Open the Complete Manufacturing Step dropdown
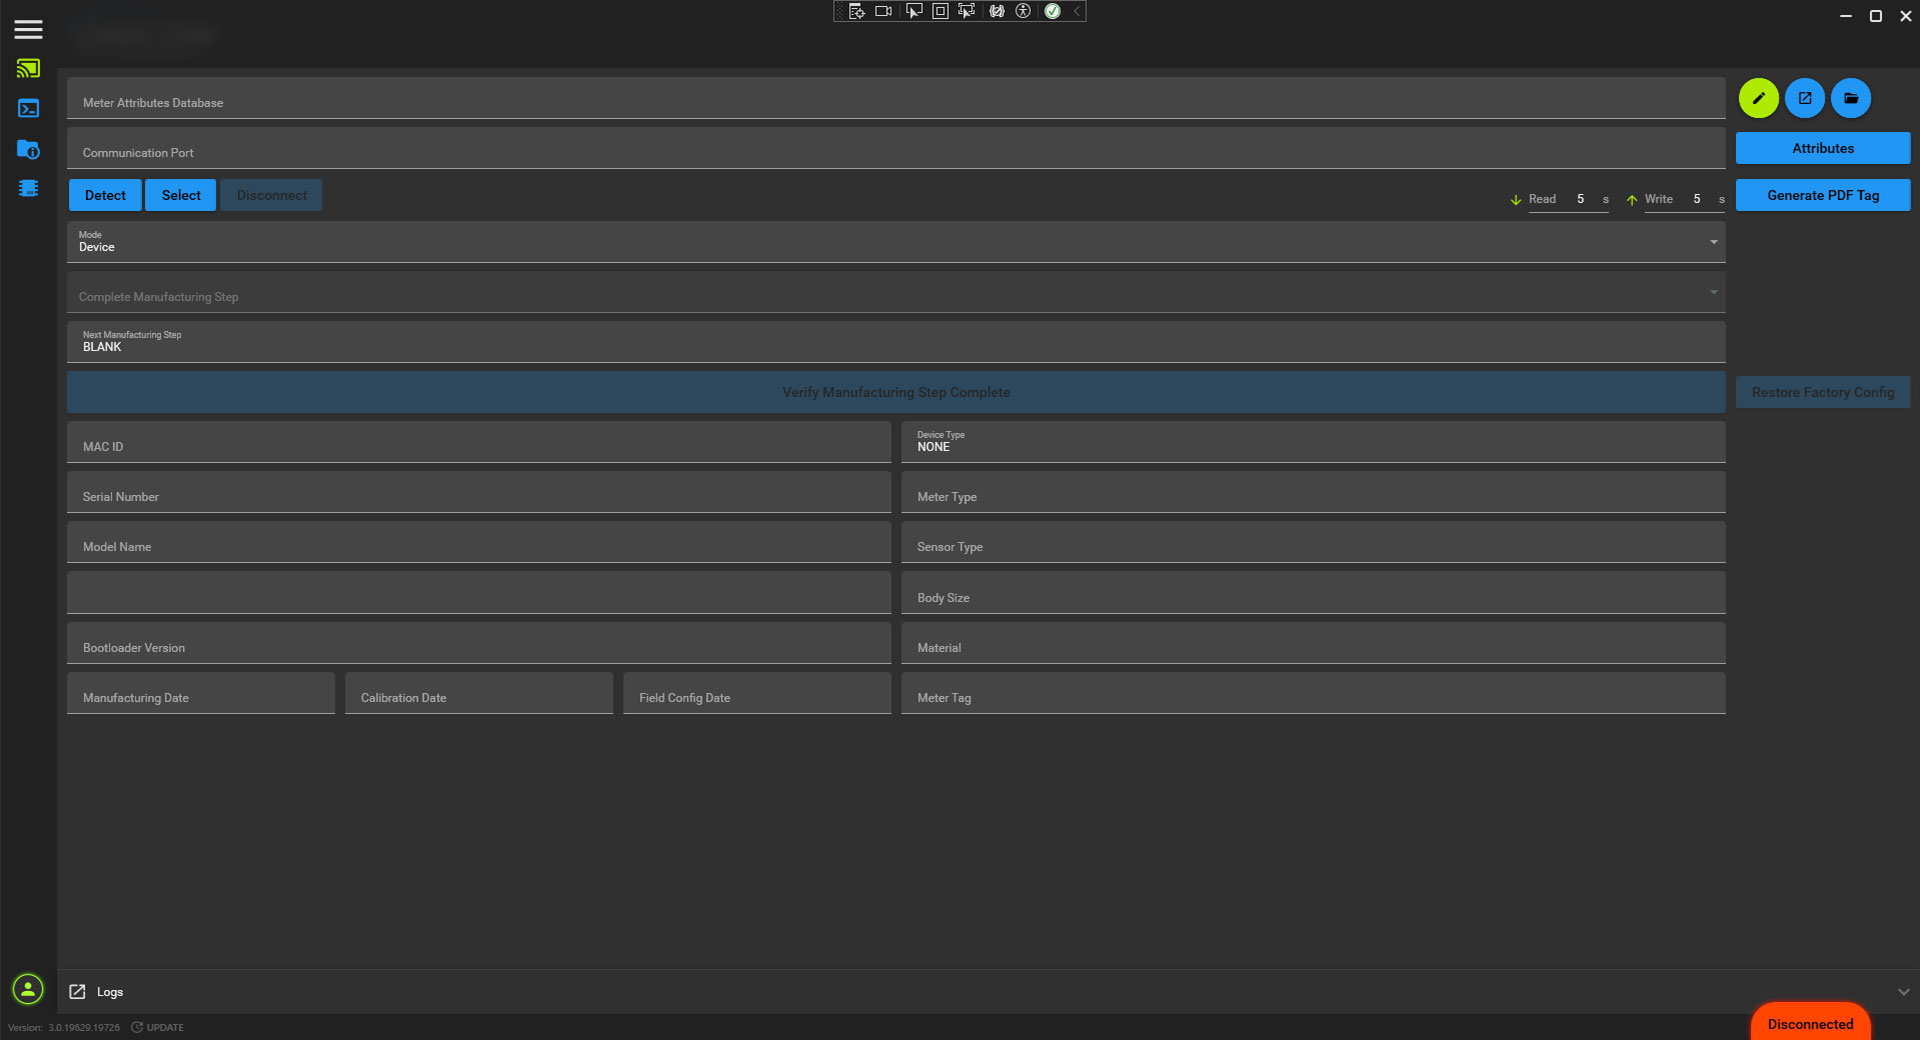Screen dimensions: 1920x1040 point(1713,292)
